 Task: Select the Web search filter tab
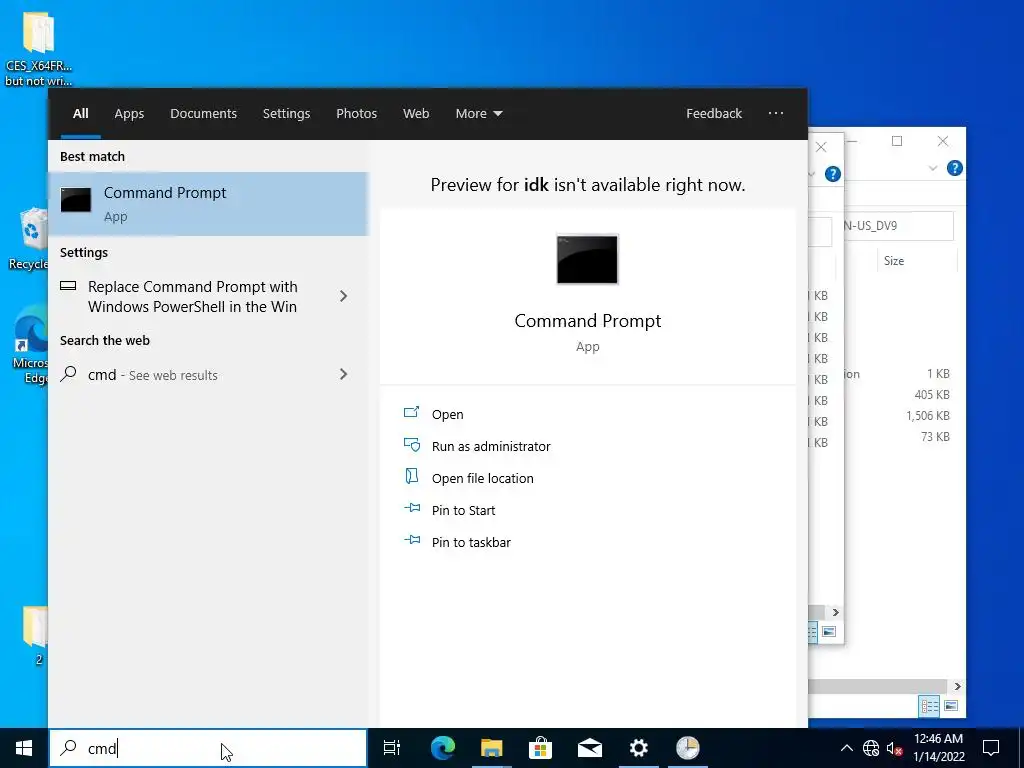(x=415, y=113)
